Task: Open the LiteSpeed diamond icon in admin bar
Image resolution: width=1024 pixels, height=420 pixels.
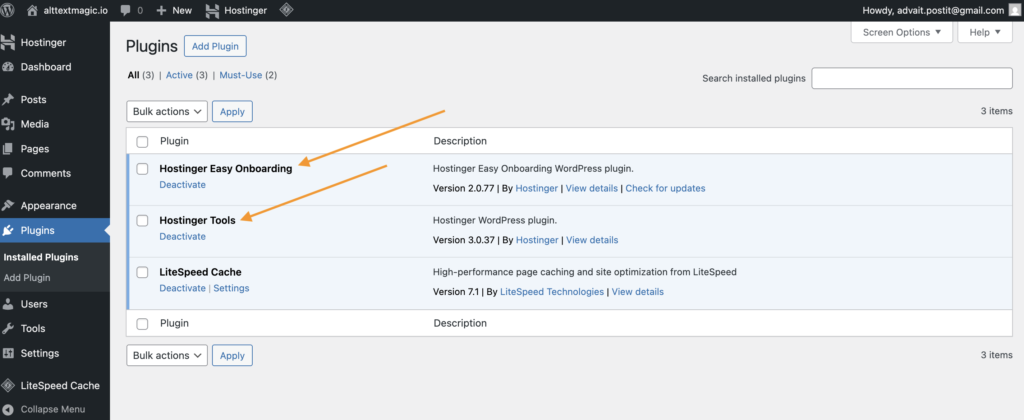Action: click(285, 10)
